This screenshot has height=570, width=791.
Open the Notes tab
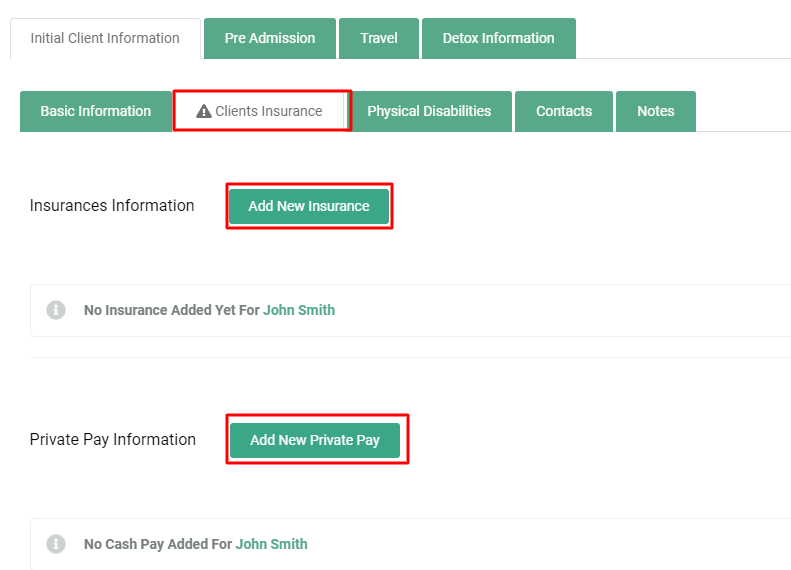coord(656,111)
